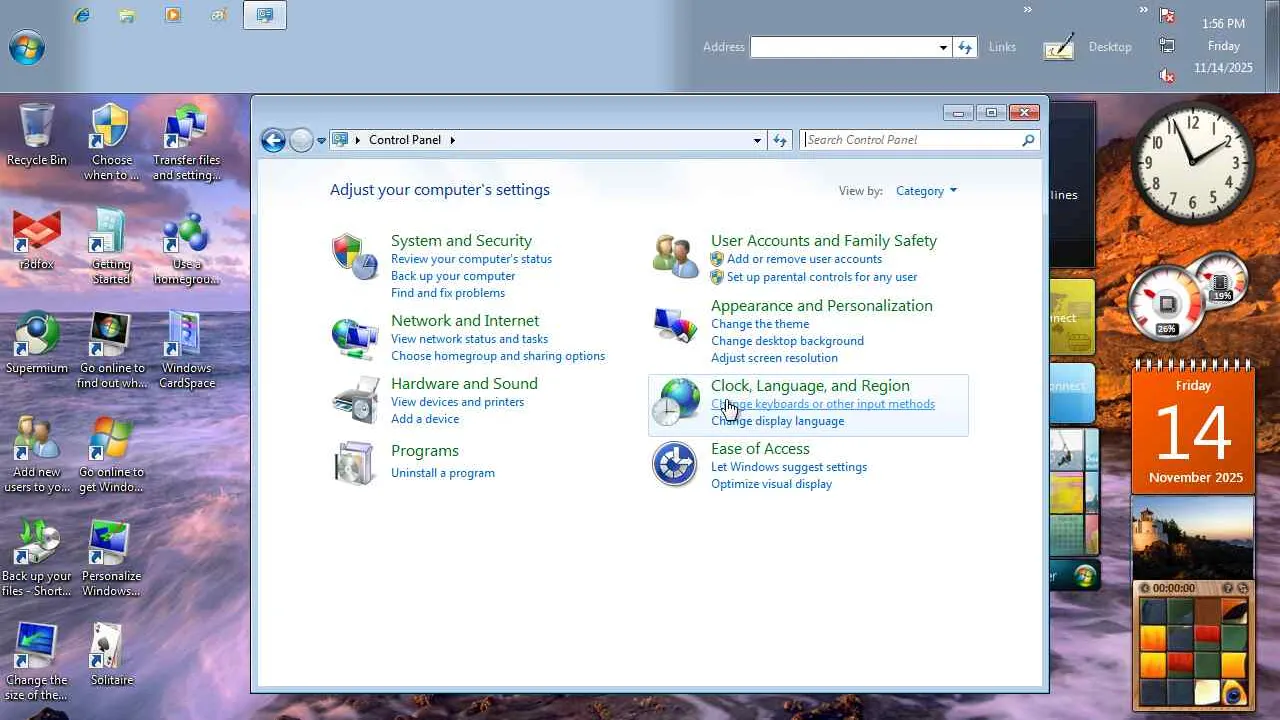Click the Control Panel breadcrumb text

pyautogui.click(x=405, y=140)
